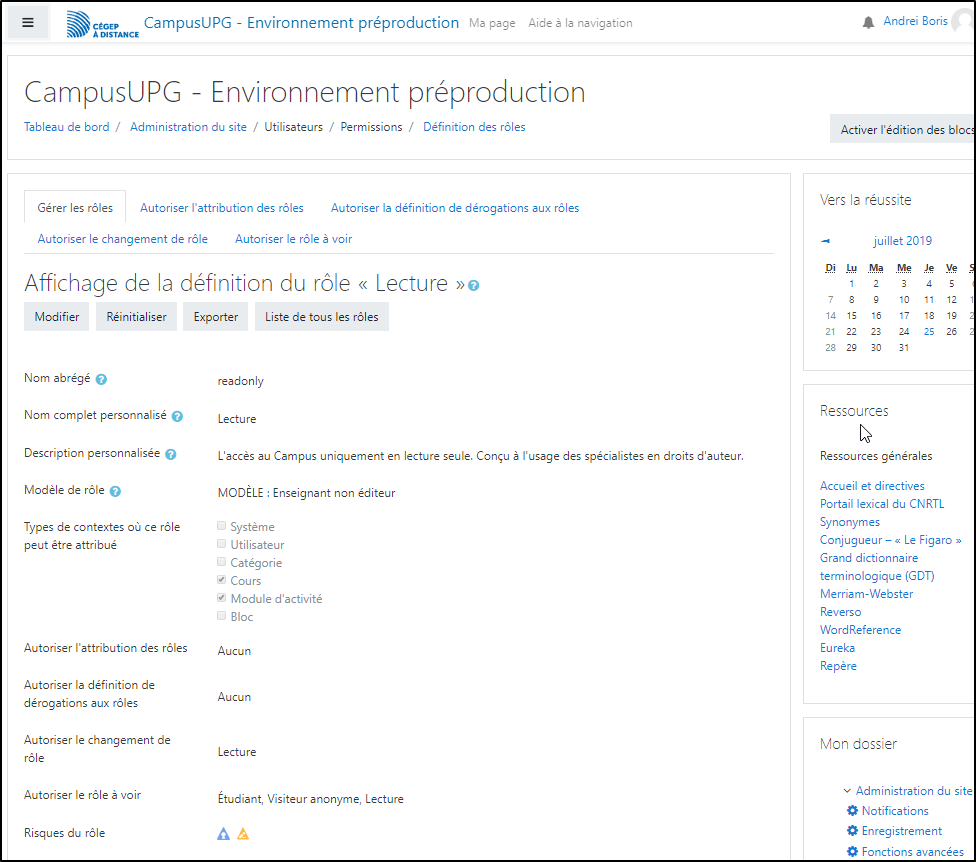Image resolution: width=976 pixels, height=862 pixels.
Task: Open the Aide à la navigation menu
Action: 580,23
